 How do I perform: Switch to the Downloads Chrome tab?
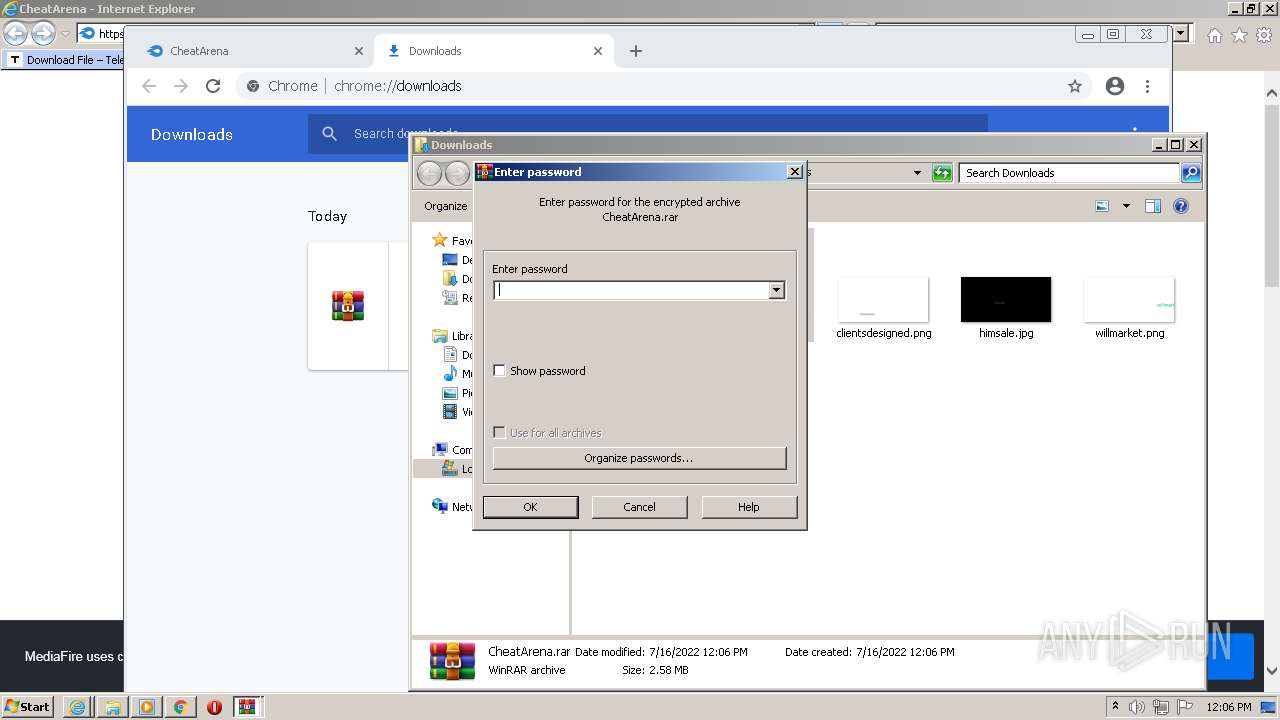tap(492, 51)
